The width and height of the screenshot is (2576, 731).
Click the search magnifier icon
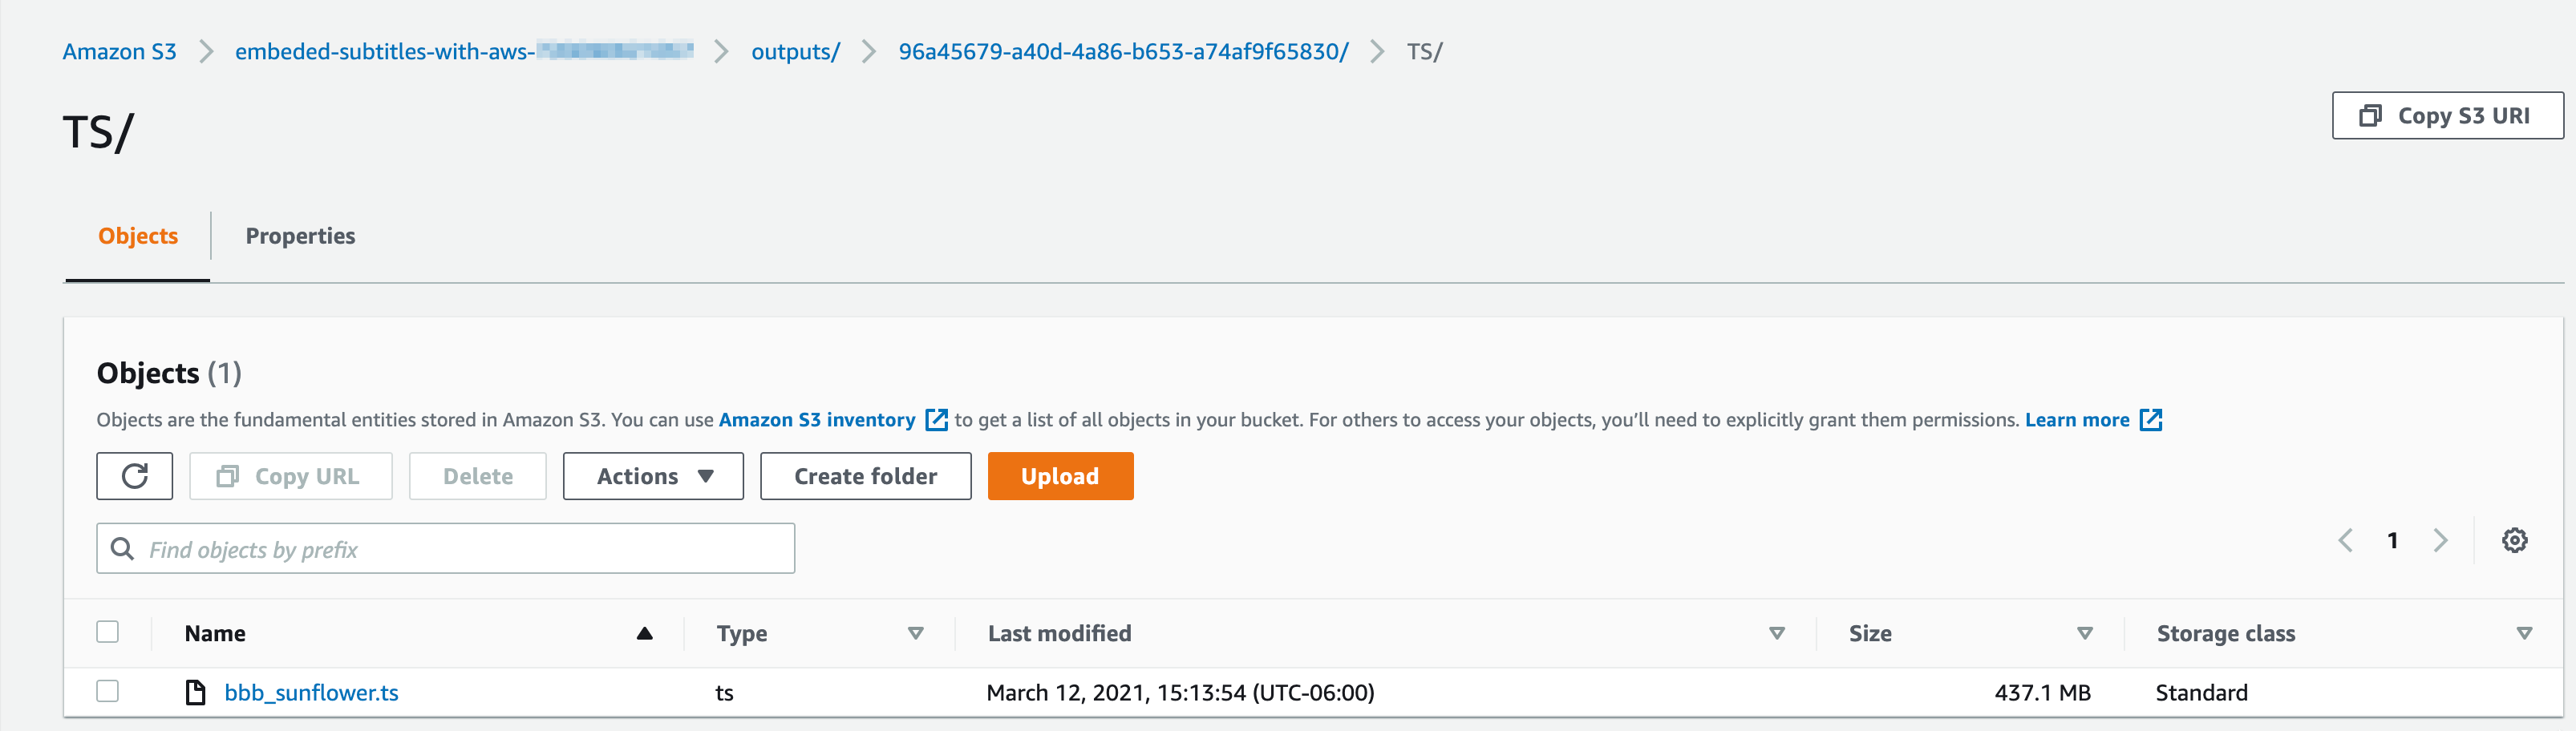coord(122,549)
